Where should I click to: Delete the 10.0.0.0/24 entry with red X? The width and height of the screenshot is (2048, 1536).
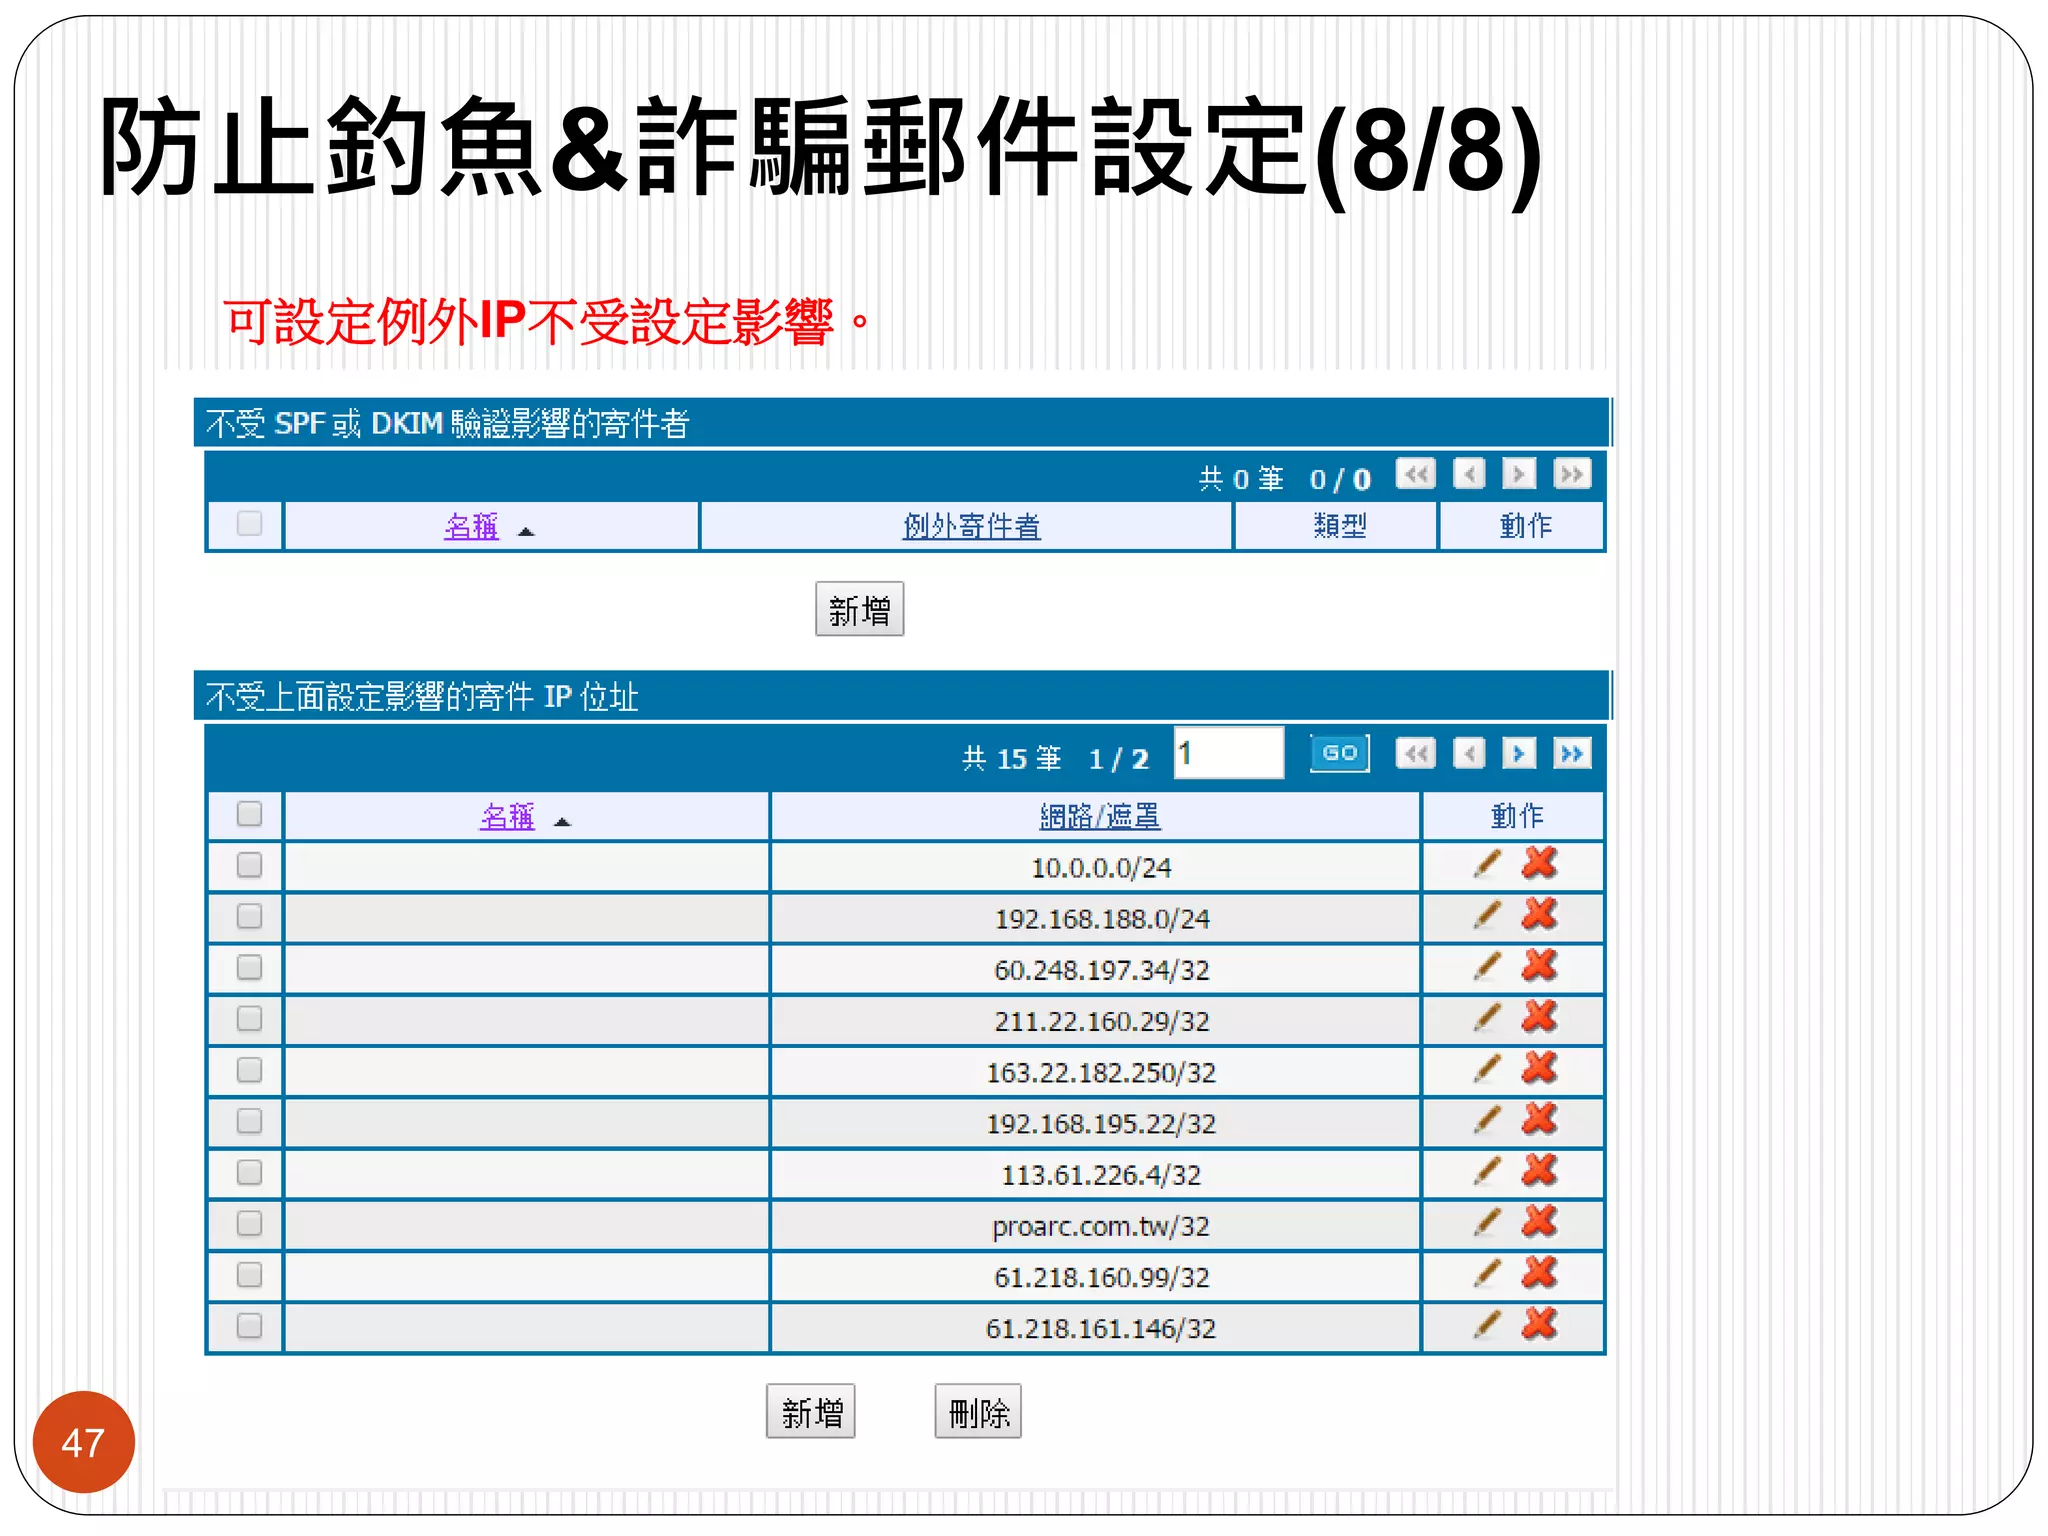[x=1539, y=863]
